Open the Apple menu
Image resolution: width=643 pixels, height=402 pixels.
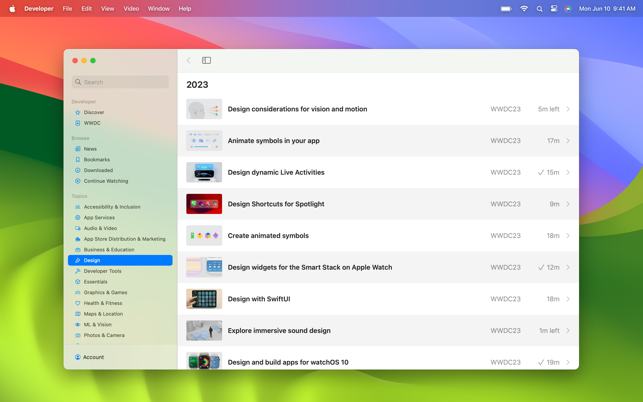pyautogui.click(x=12, y=9)
